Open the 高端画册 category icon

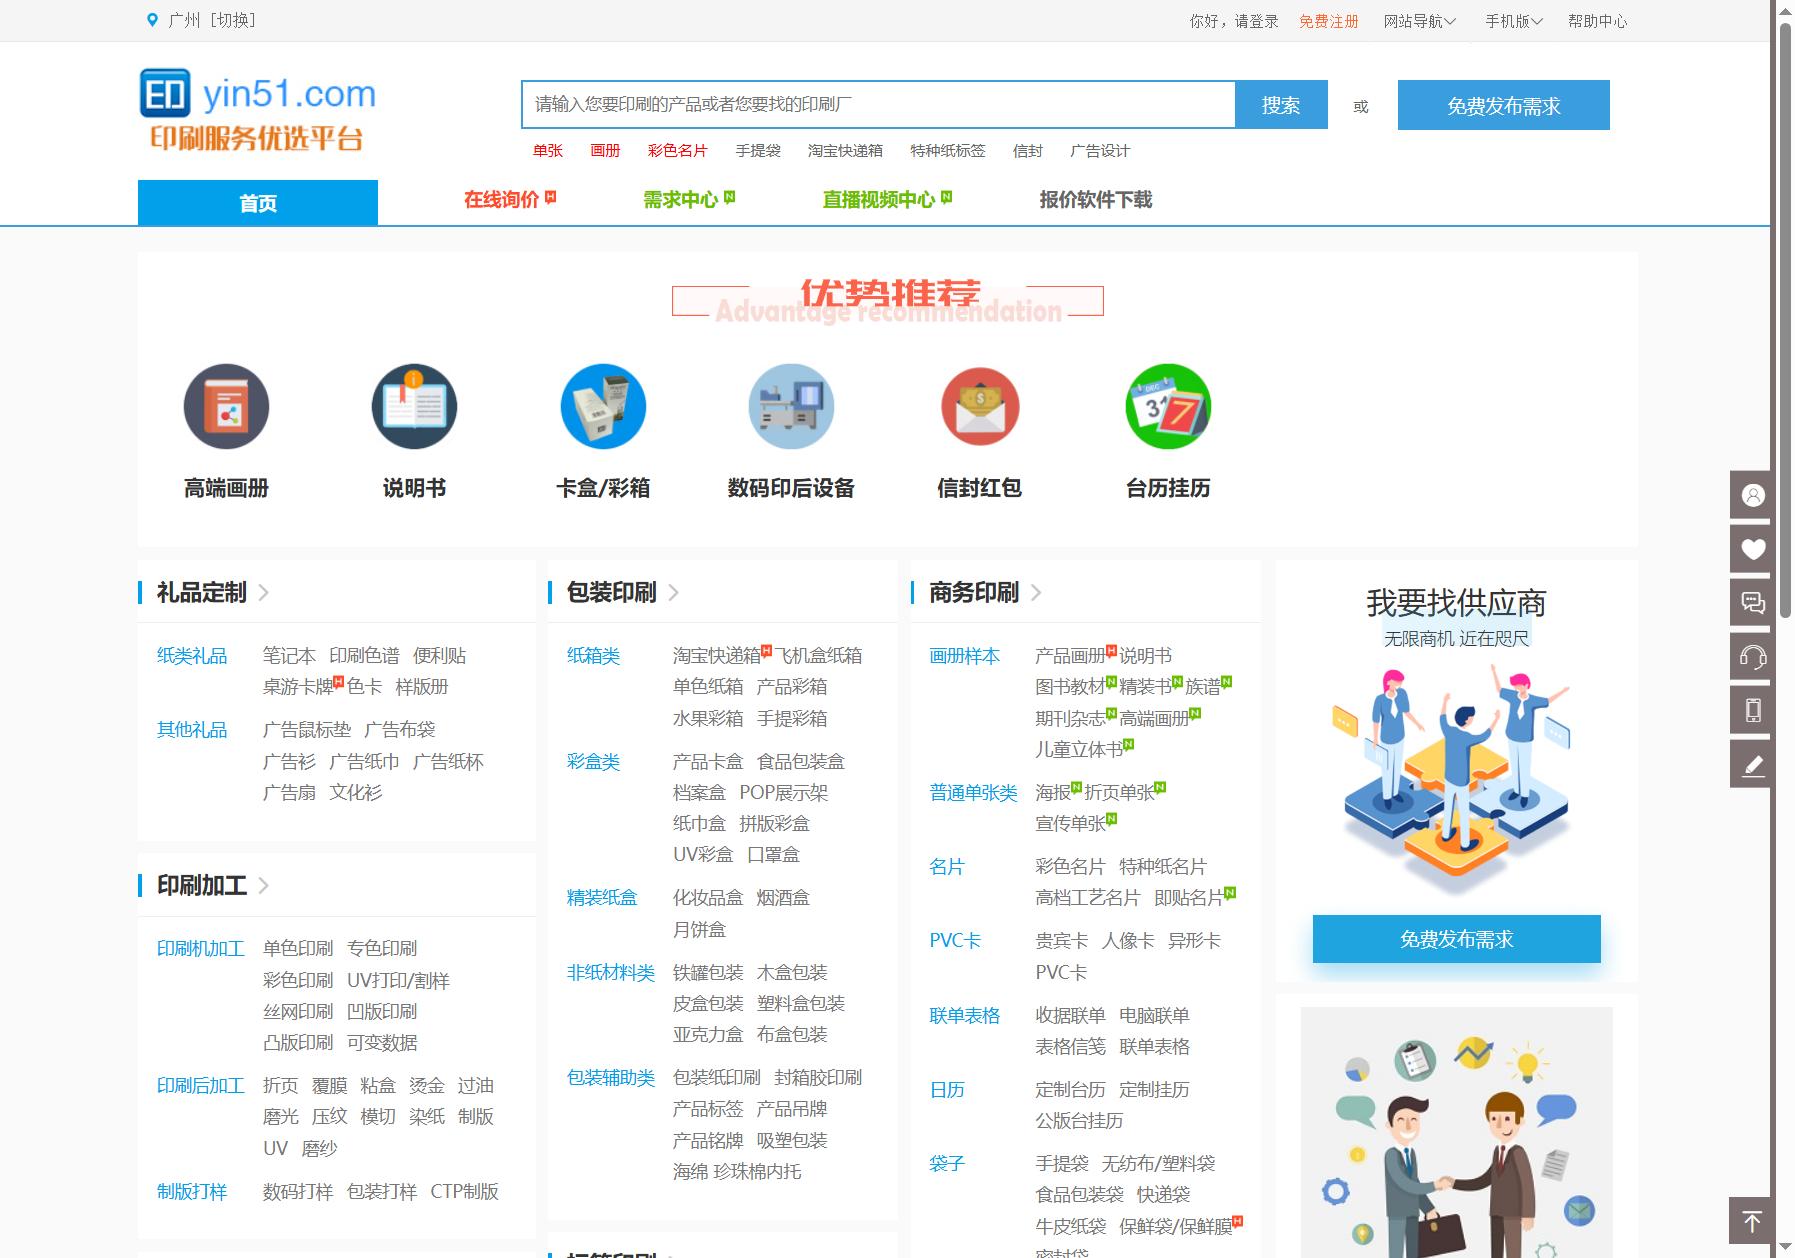pyautogui.click(x=226, y=406)
